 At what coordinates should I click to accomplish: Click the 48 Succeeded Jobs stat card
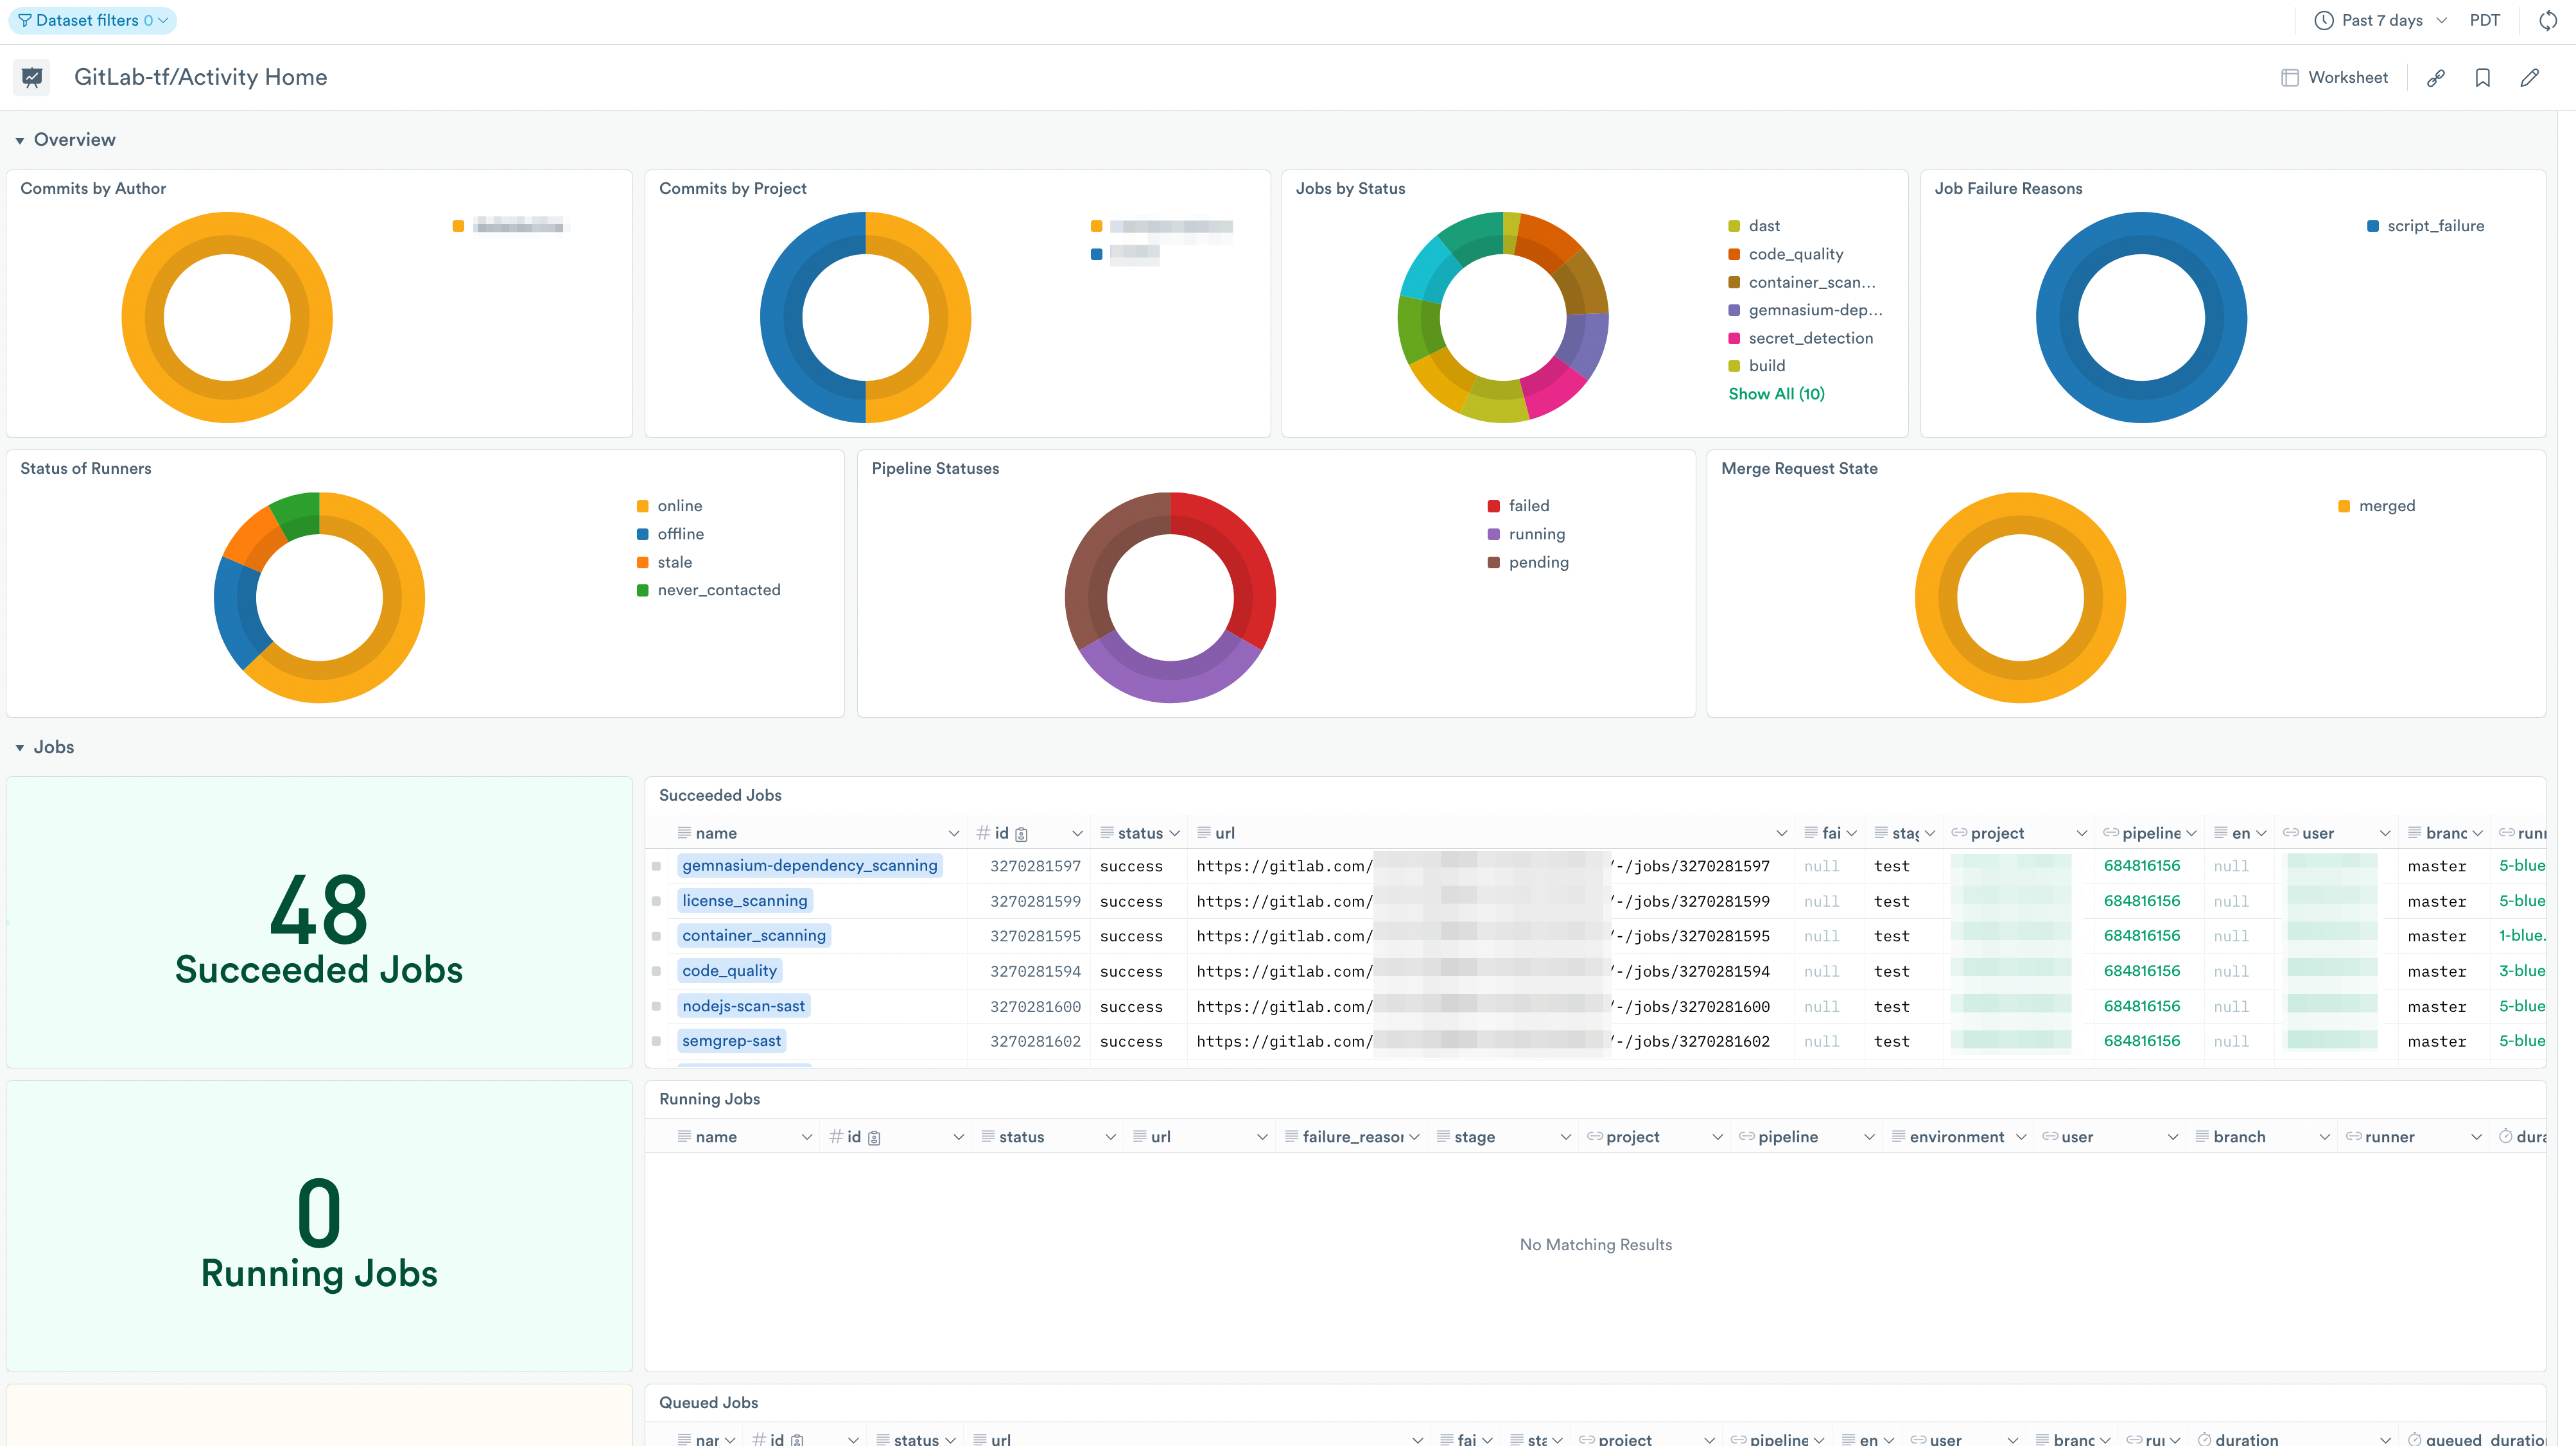point(319,922)
